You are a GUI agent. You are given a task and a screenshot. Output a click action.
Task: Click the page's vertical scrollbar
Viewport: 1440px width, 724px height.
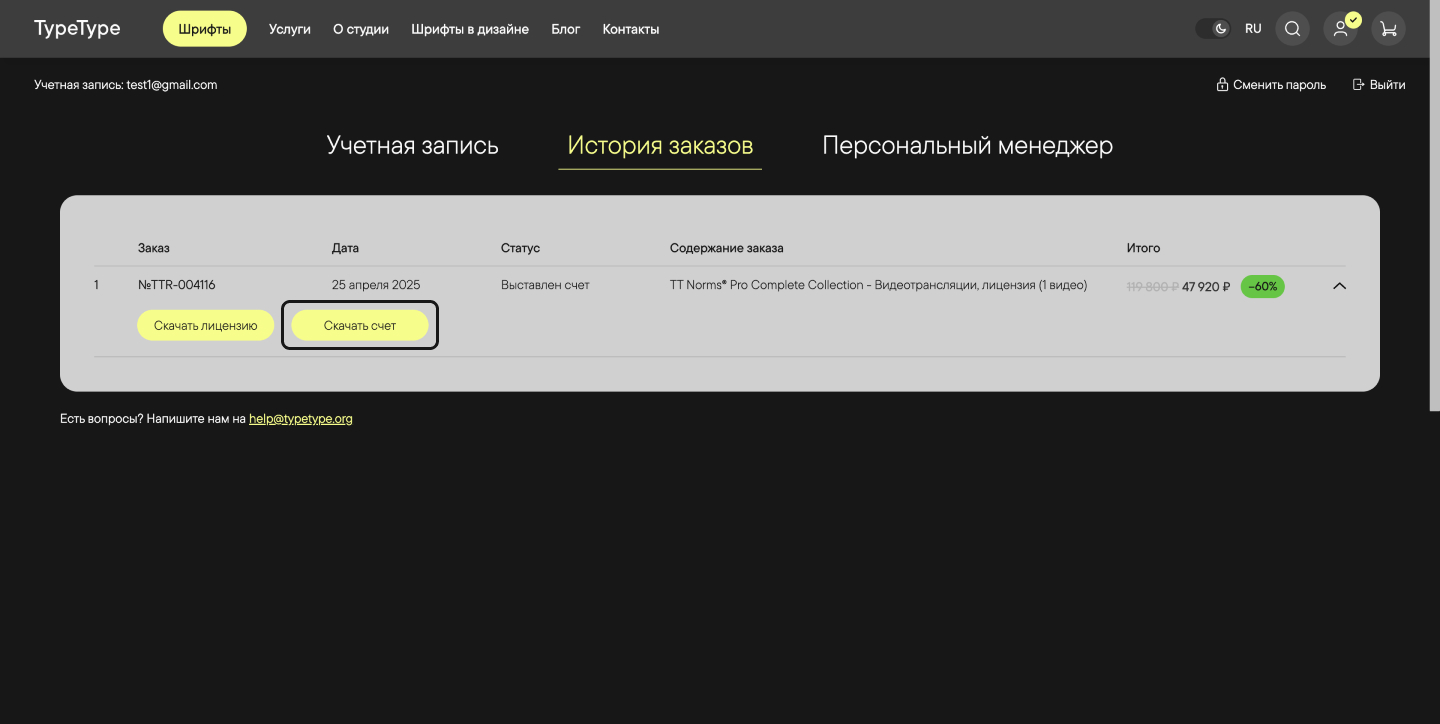[1434, 205]
